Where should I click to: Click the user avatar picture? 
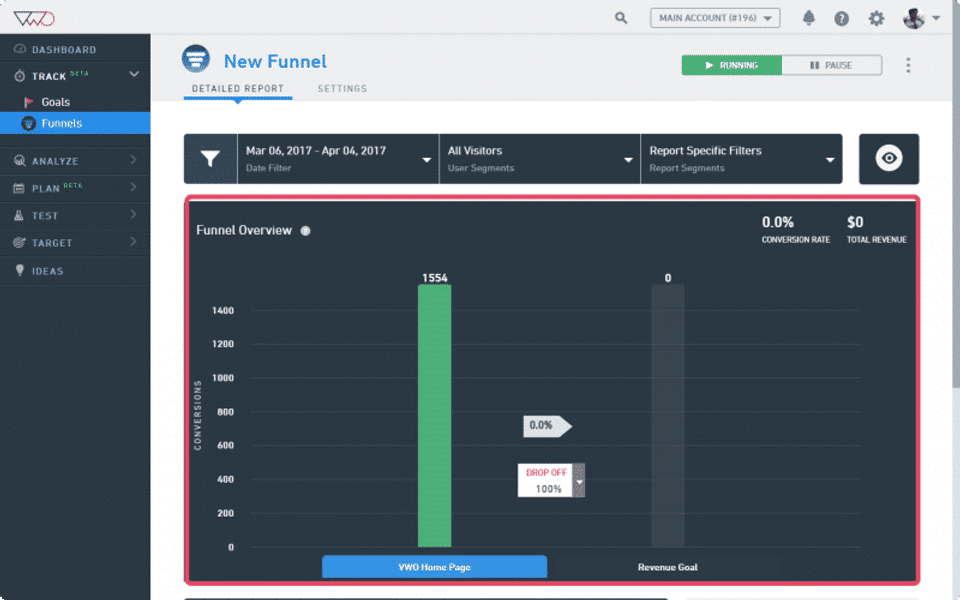click(x=913, y=18)
